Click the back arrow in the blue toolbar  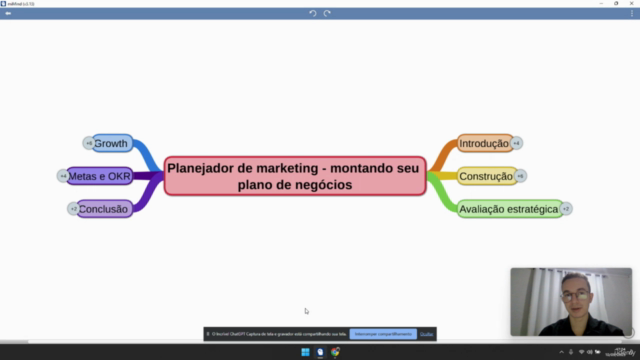point(8,13)
